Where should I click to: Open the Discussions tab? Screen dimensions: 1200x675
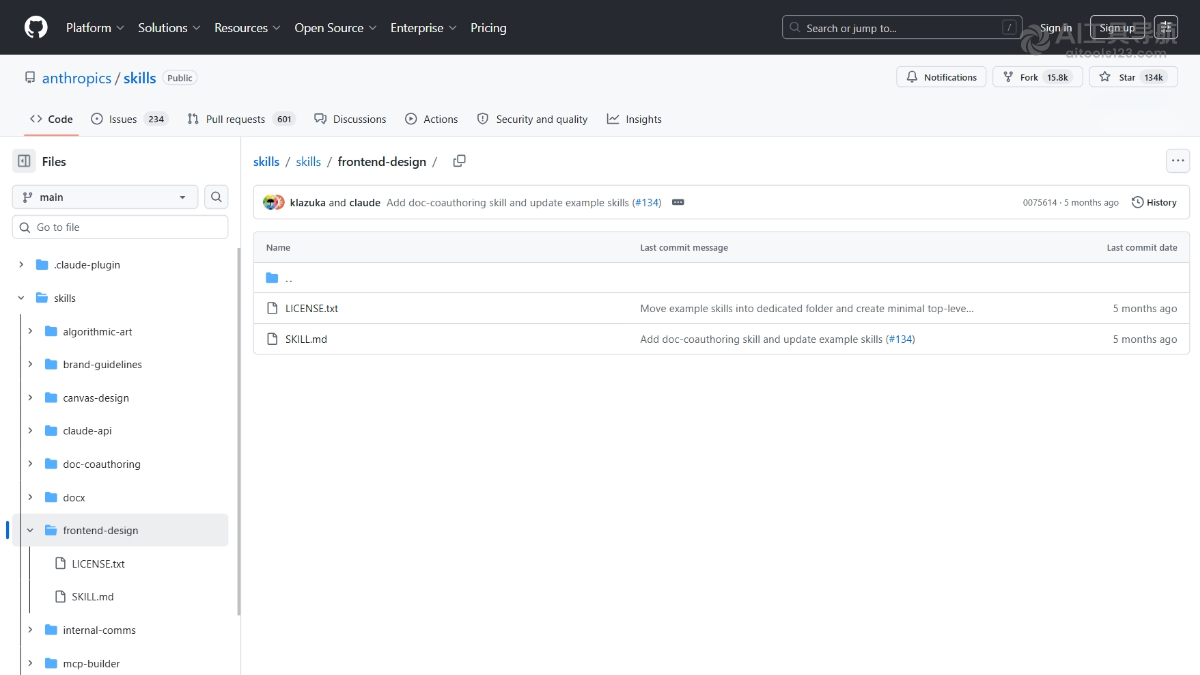(350, 119)
